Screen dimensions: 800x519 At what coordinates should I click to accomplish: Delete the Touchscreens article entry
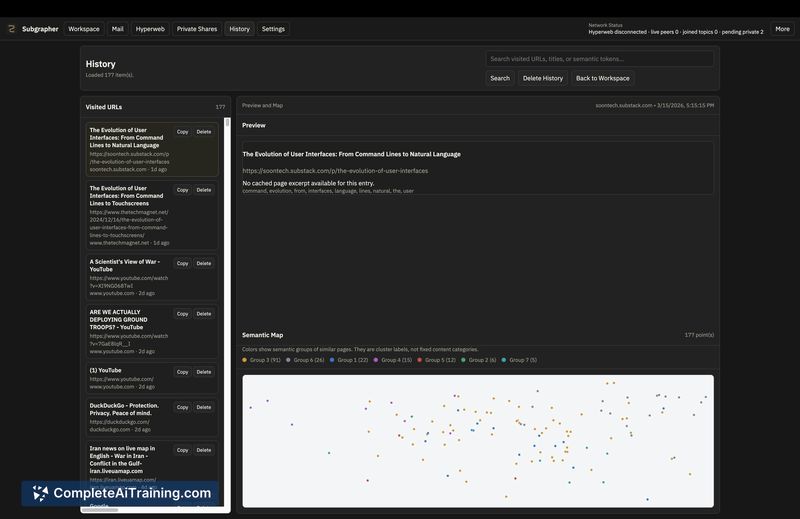(204, 190)
